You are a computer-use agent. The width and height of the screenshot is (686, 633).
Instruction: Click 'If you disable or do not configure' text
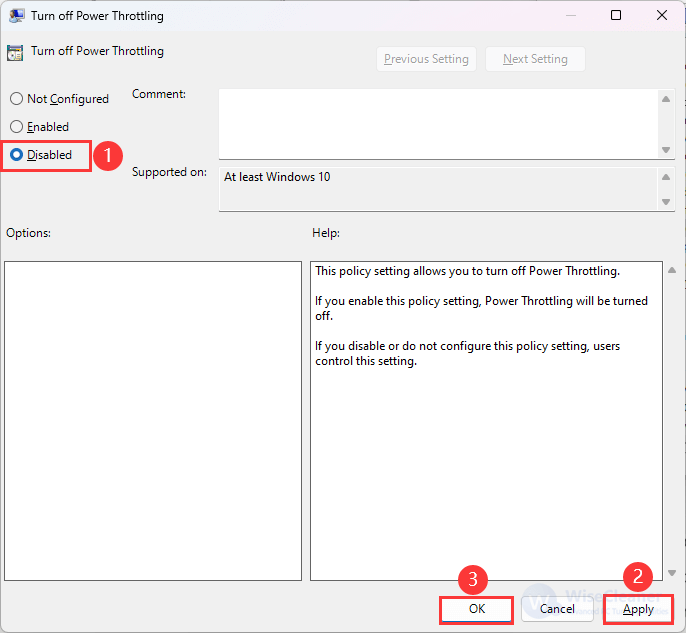click(467, 353)
